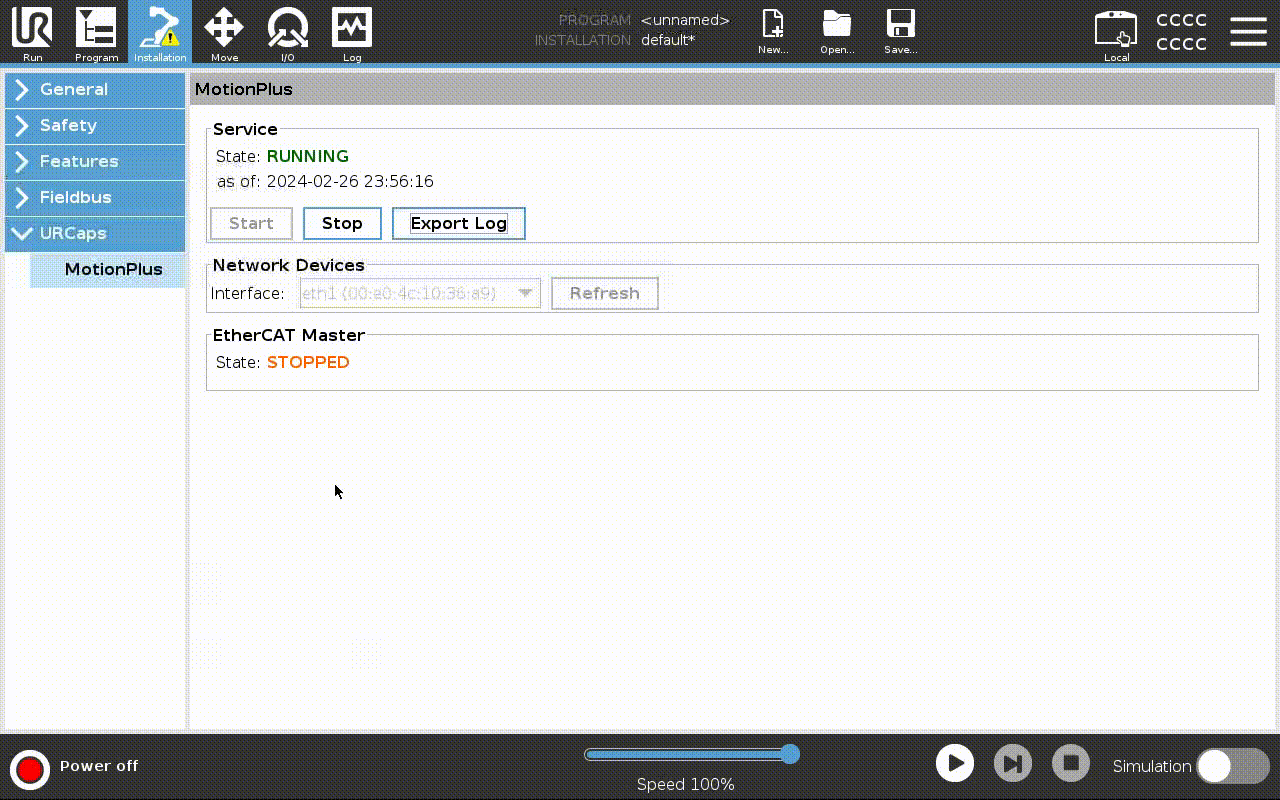Refresh the network devices list

(605, 293)
